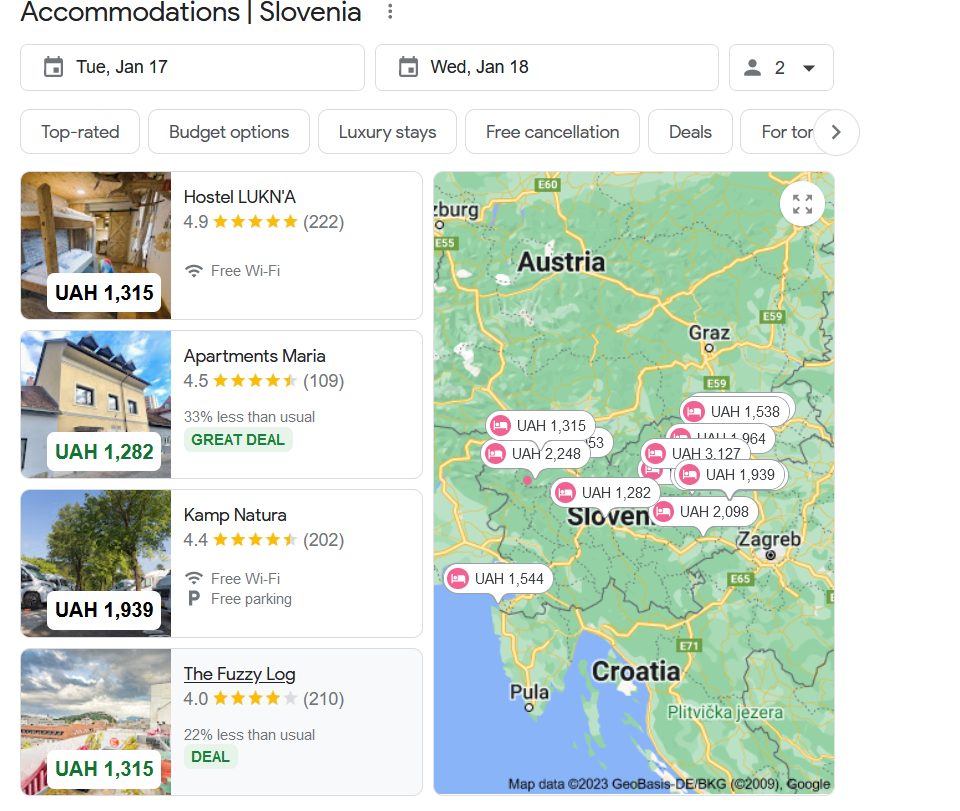Open the check-out date Wed, Jan 18
The height and width of the screenshot is (811, 960).
(546, 68)
